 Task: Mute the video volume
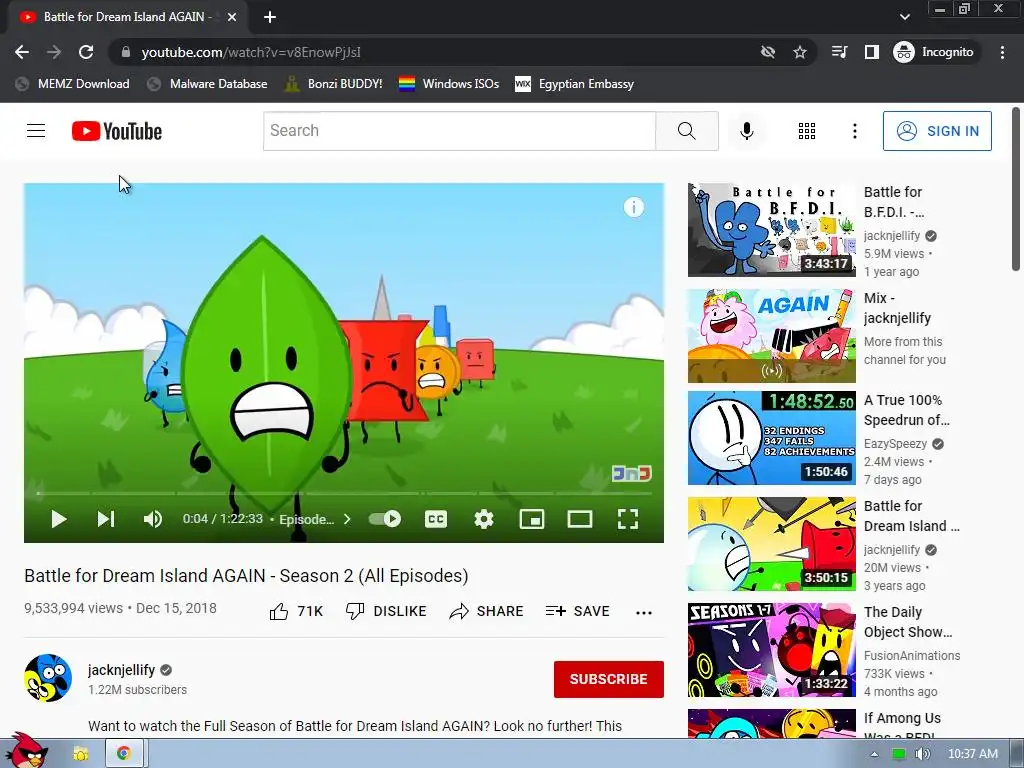coord(152,519)
